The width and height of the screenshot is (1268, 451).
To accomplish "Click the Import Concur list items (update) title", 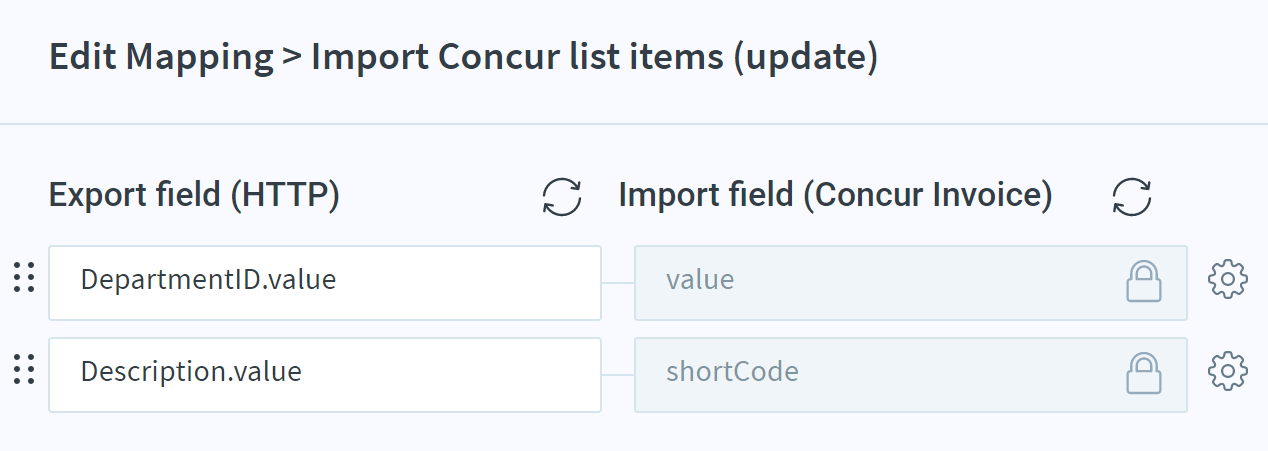I will [x=595, y=58].
